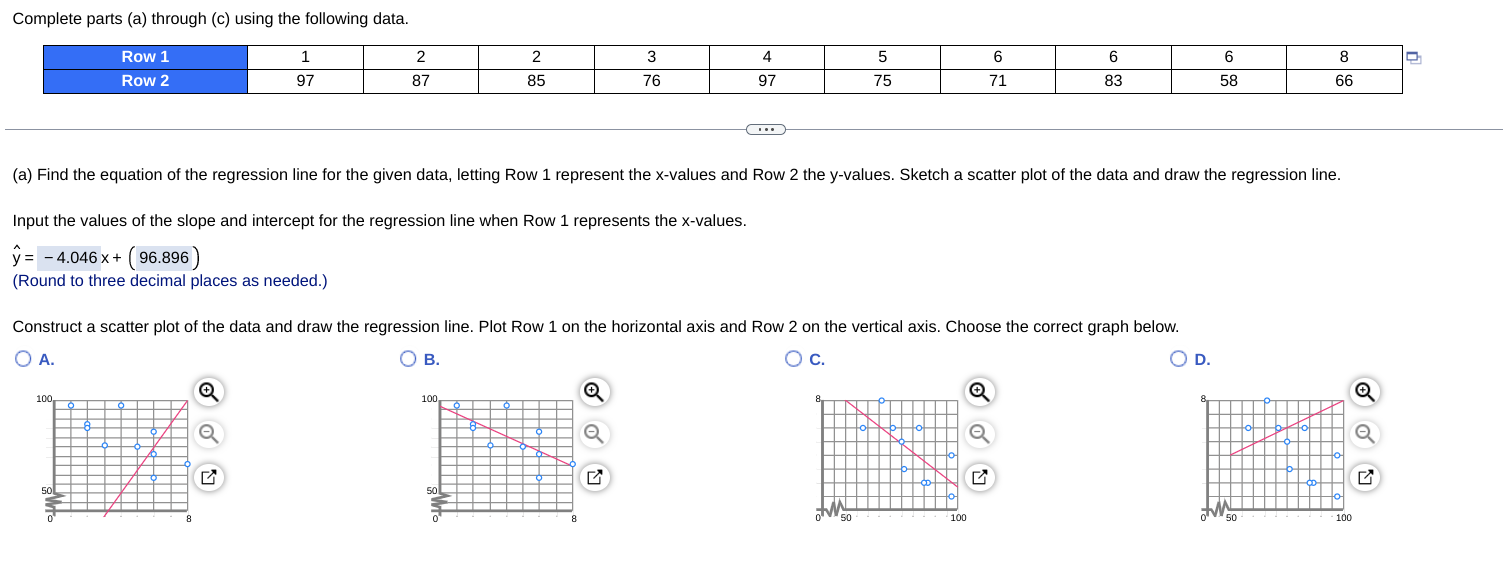Screen dimensions: 1503x585
Task: Select answer choice A
Action: [x=21, y=357]
